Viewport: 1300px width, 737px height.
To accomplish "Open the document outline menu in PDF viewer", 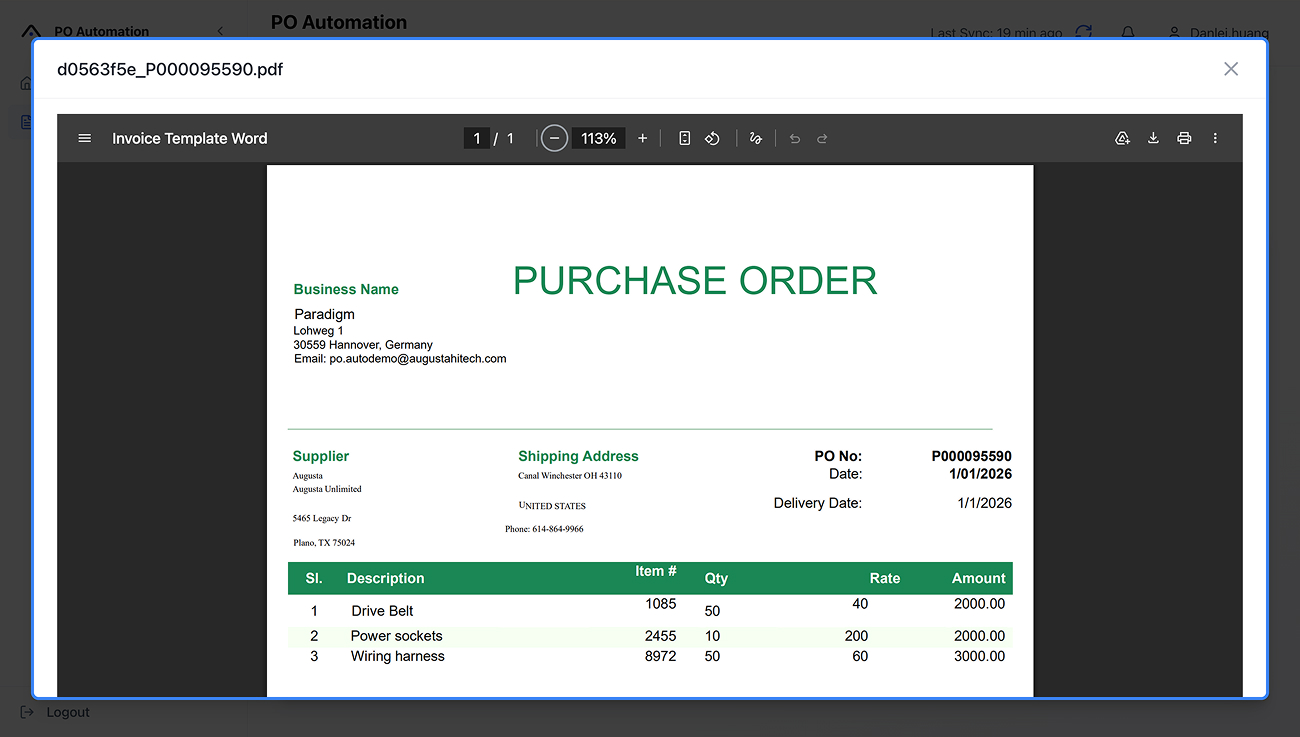I will tap(84, 138).
